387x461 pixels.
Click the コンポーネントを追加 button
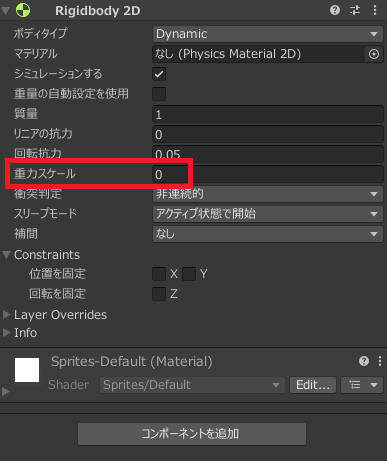(192, 434)
